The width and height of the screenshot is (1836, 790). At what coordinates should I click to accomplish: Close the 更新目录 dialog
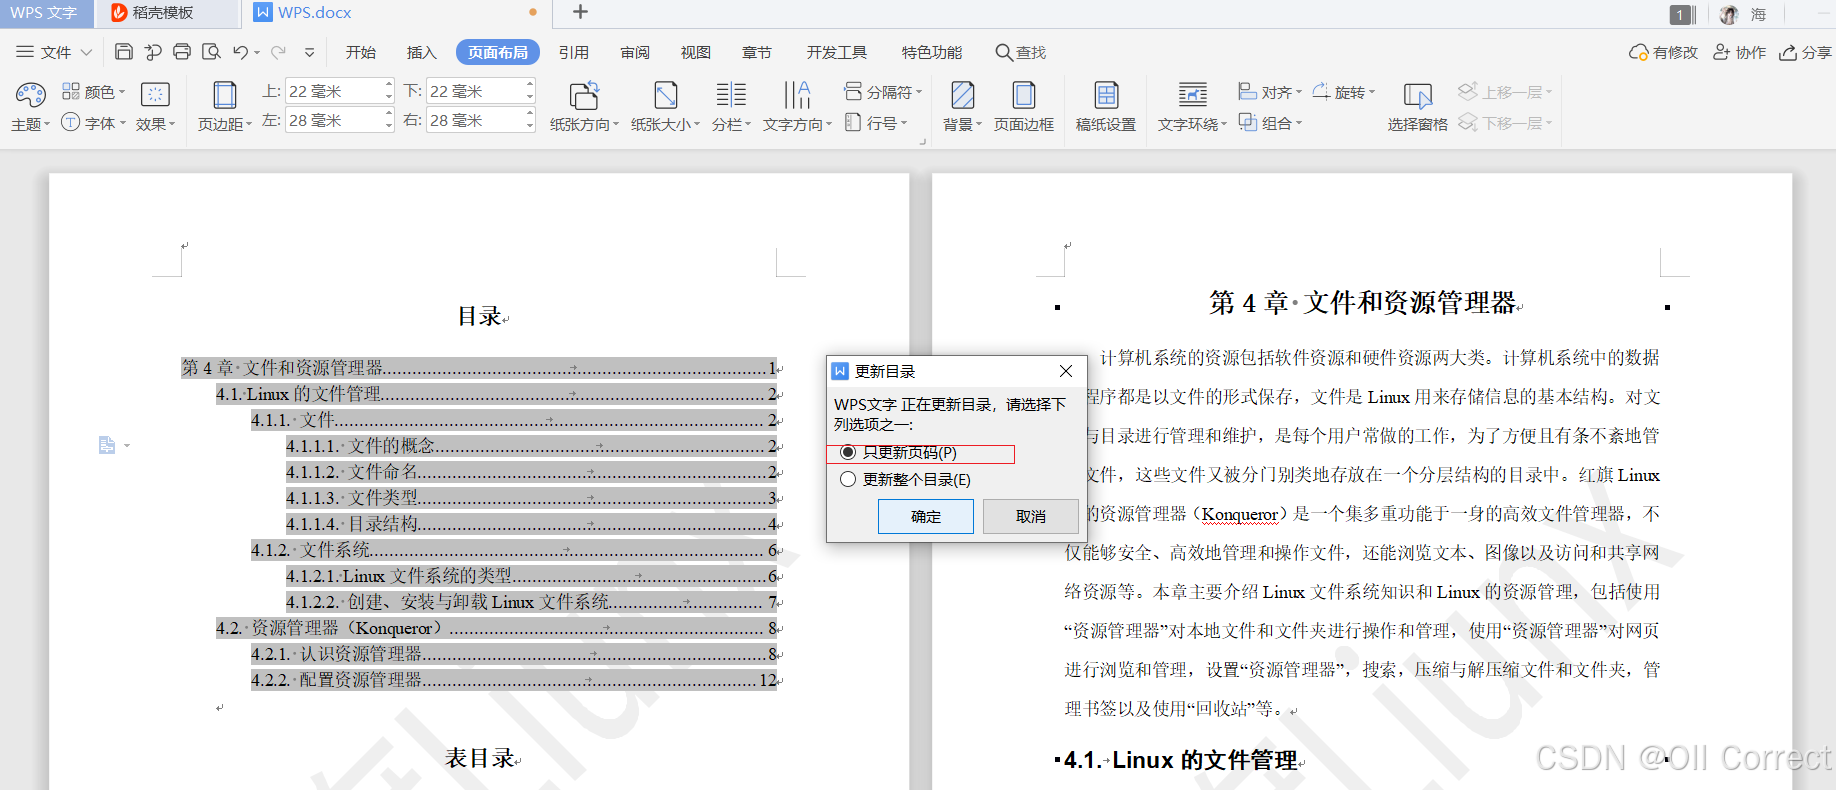[1066, 371]
